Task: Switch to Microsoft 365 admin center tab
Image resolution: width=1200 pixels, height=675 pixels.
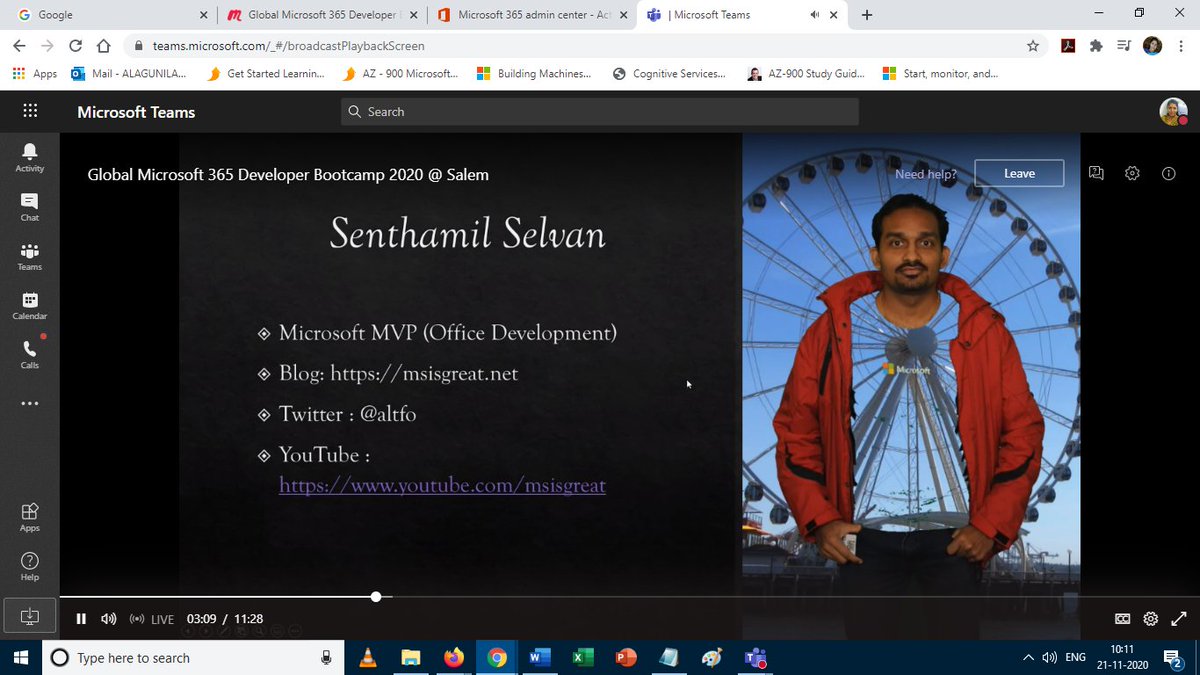Action: pyautogui.click(x=530, y=15)
